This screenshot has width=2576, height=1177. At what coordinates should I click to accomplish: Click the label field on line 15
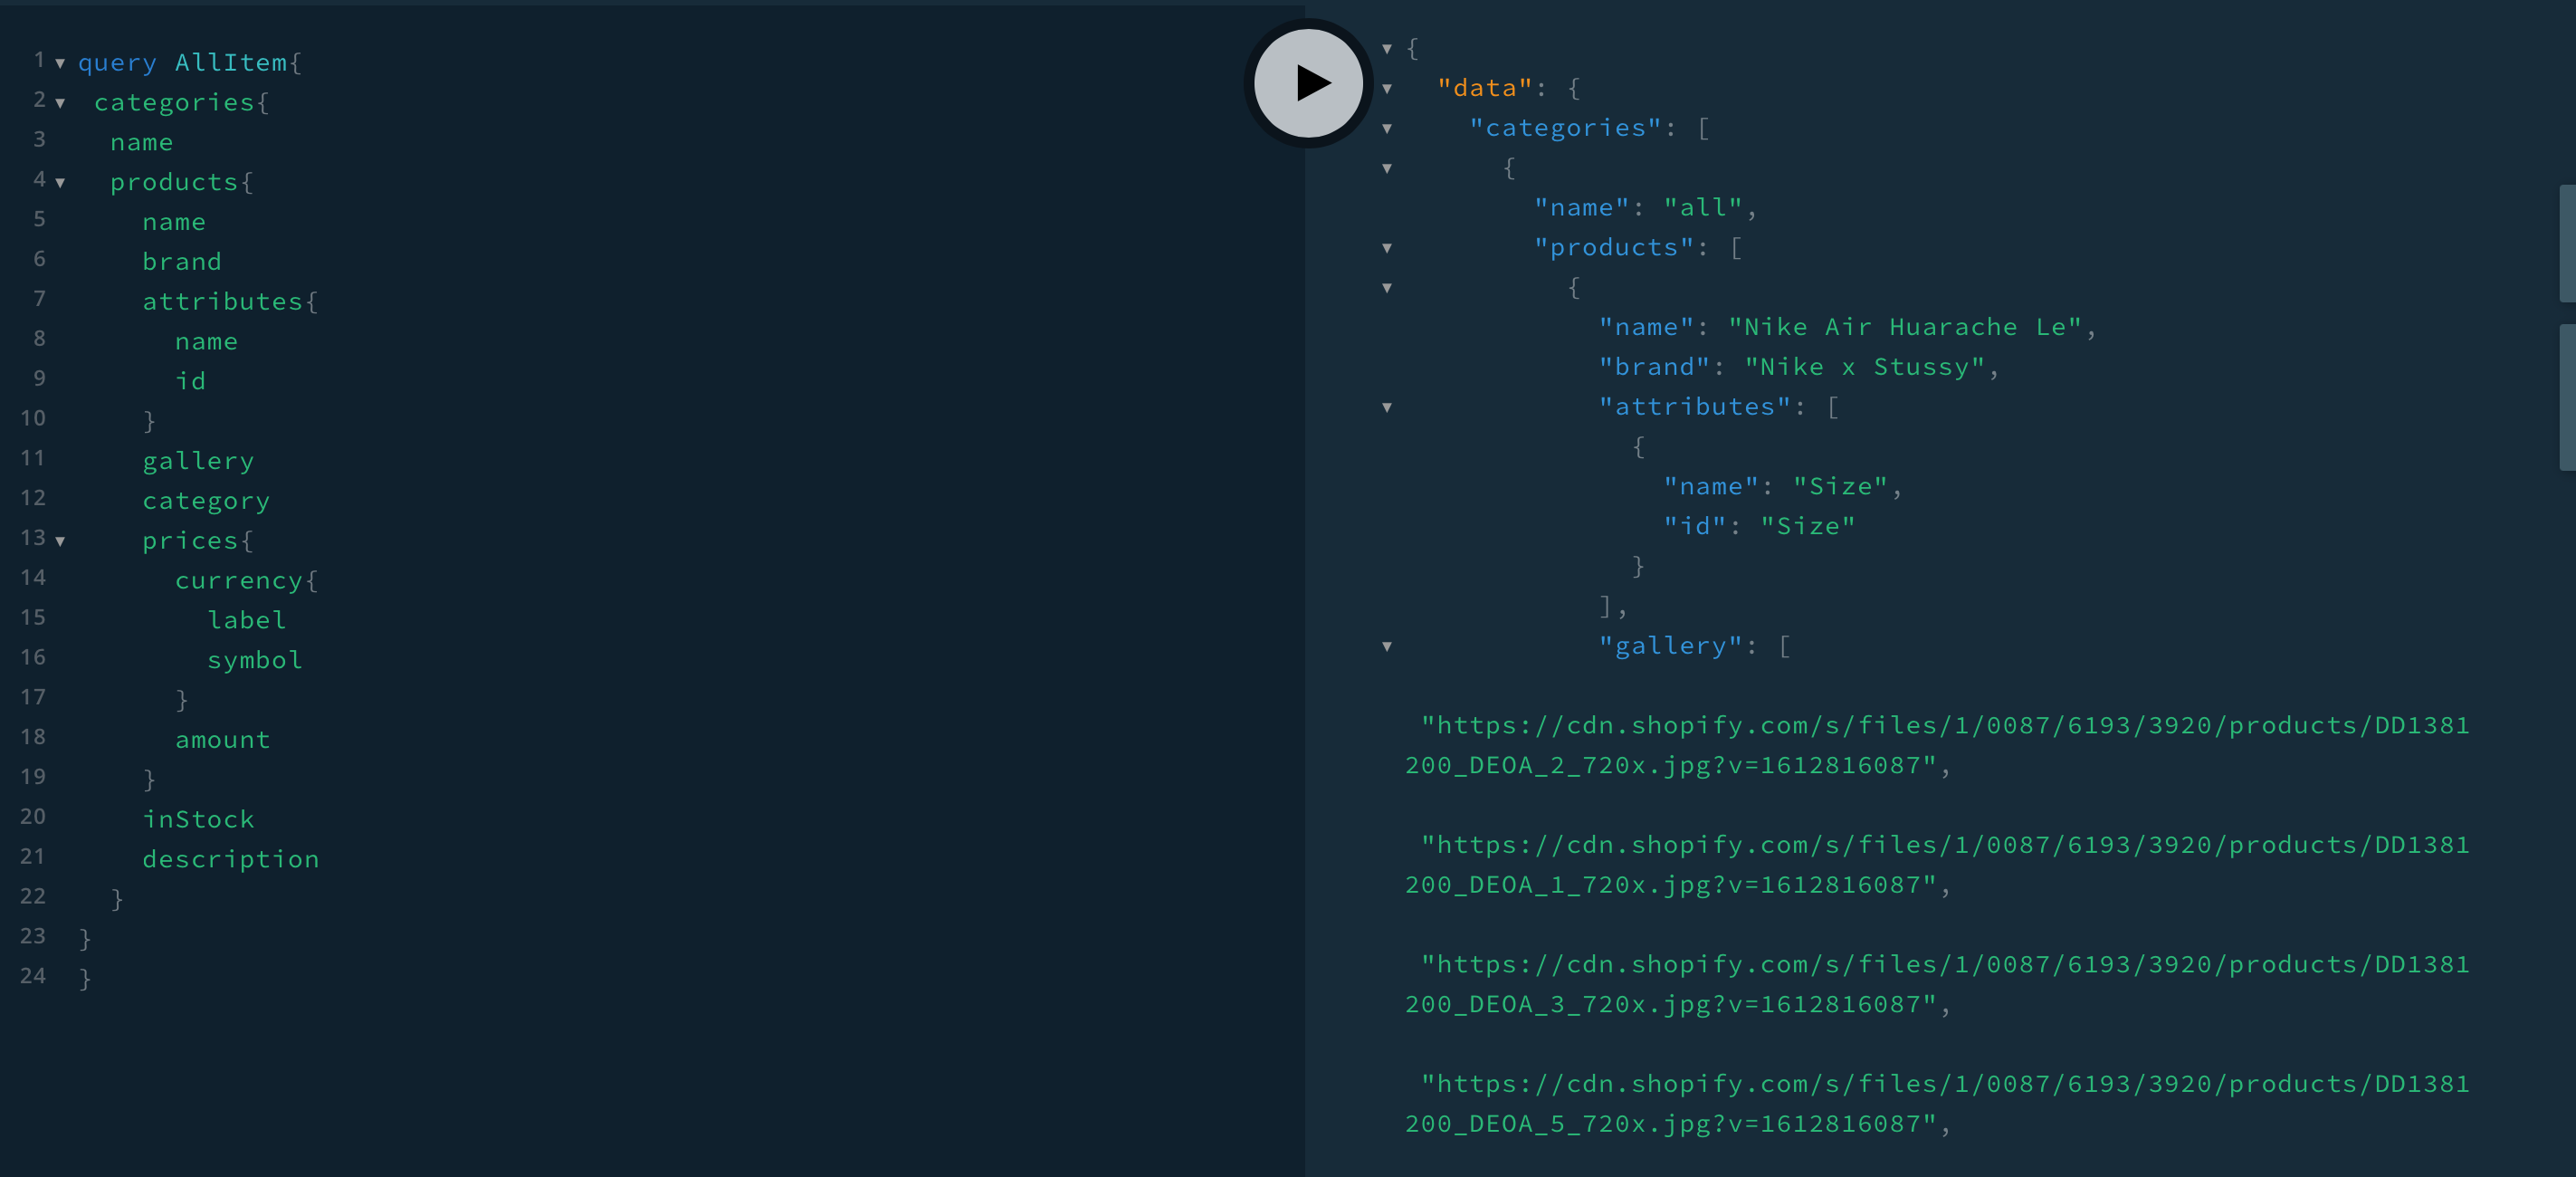247,620
